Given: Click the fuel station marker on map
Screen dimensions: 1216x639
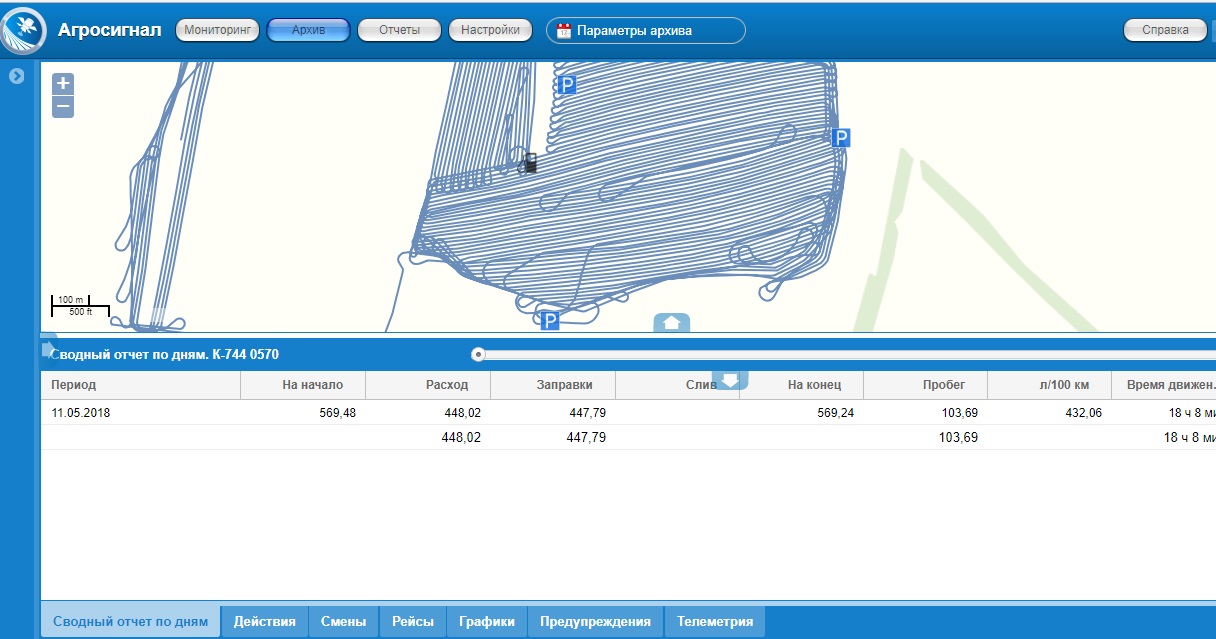Looking at the screenshot, I should coord(530,163).
